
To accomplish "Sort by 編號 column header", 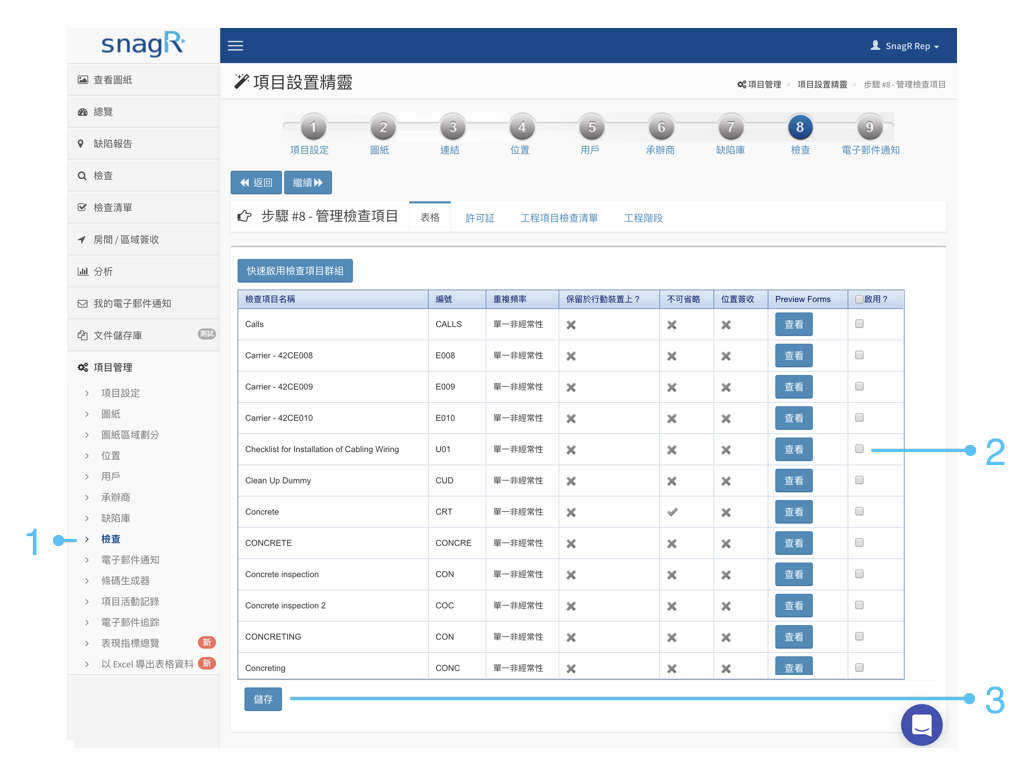I will (x=456, y=299).
